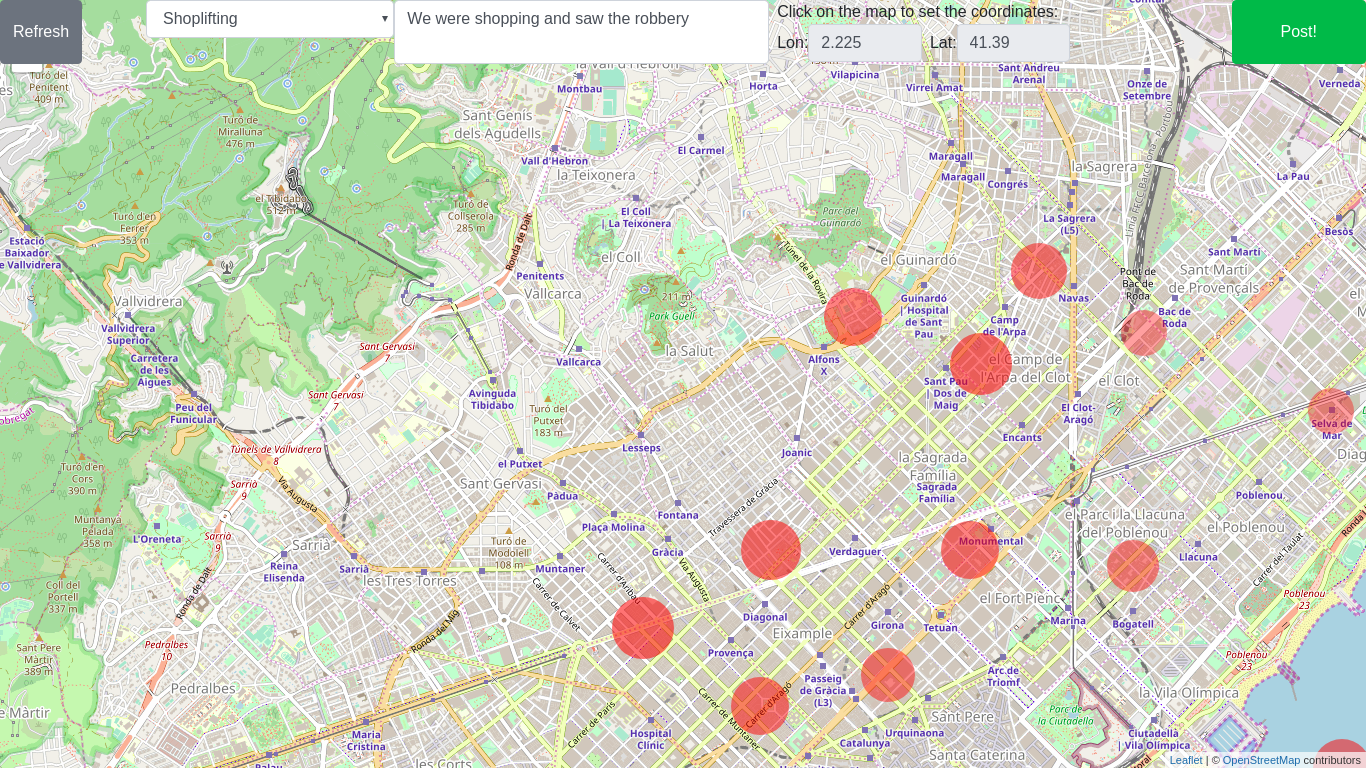
Task: Click the Hospital Clínic station label
Action: click(651, 739)
